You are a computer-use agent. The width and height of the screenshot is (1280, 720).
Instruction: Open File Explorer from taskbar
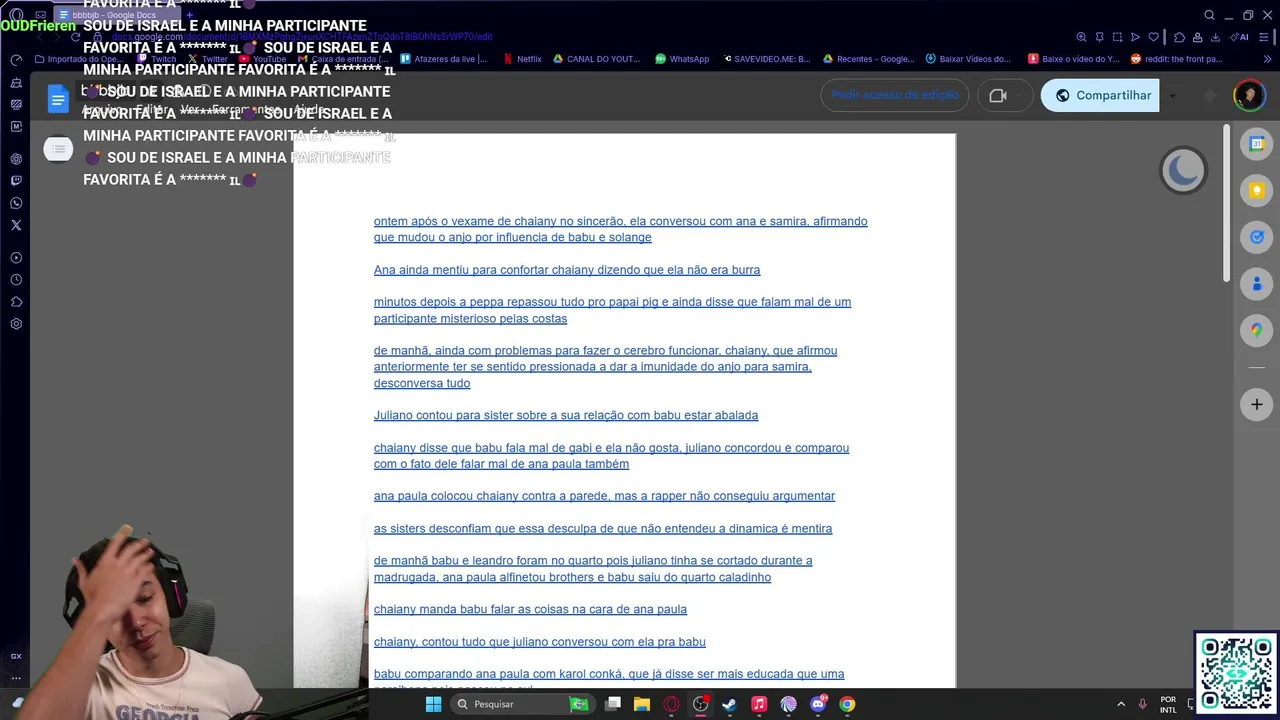pos(642,704)
